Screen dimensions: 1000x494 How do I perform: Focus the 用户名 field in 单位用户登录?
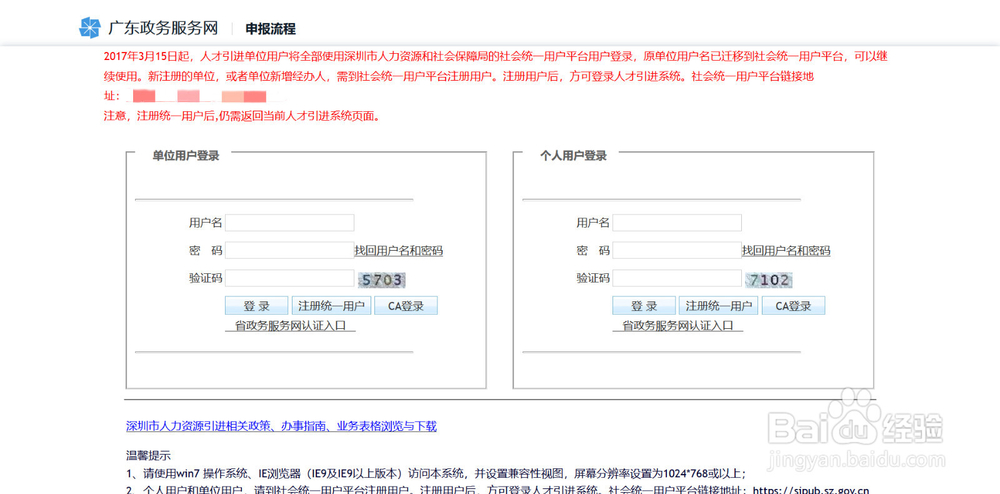(x=290, y=222)
